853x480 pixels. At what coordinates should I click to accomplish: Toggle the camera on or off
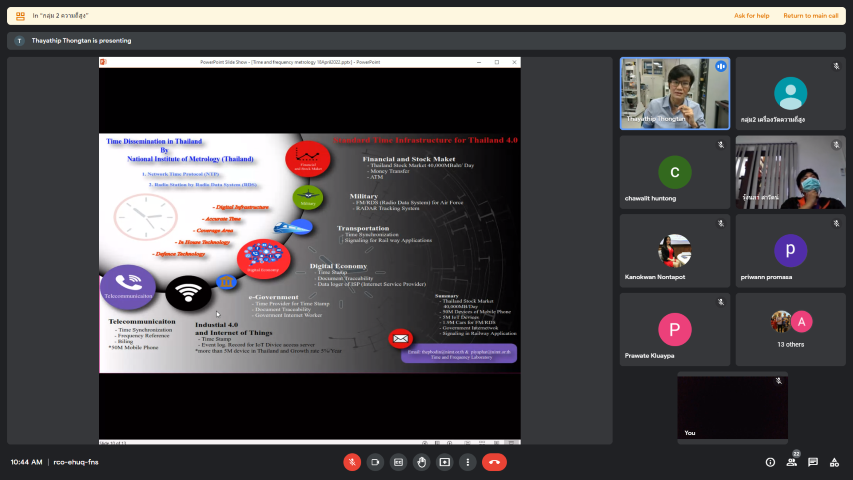375,462
